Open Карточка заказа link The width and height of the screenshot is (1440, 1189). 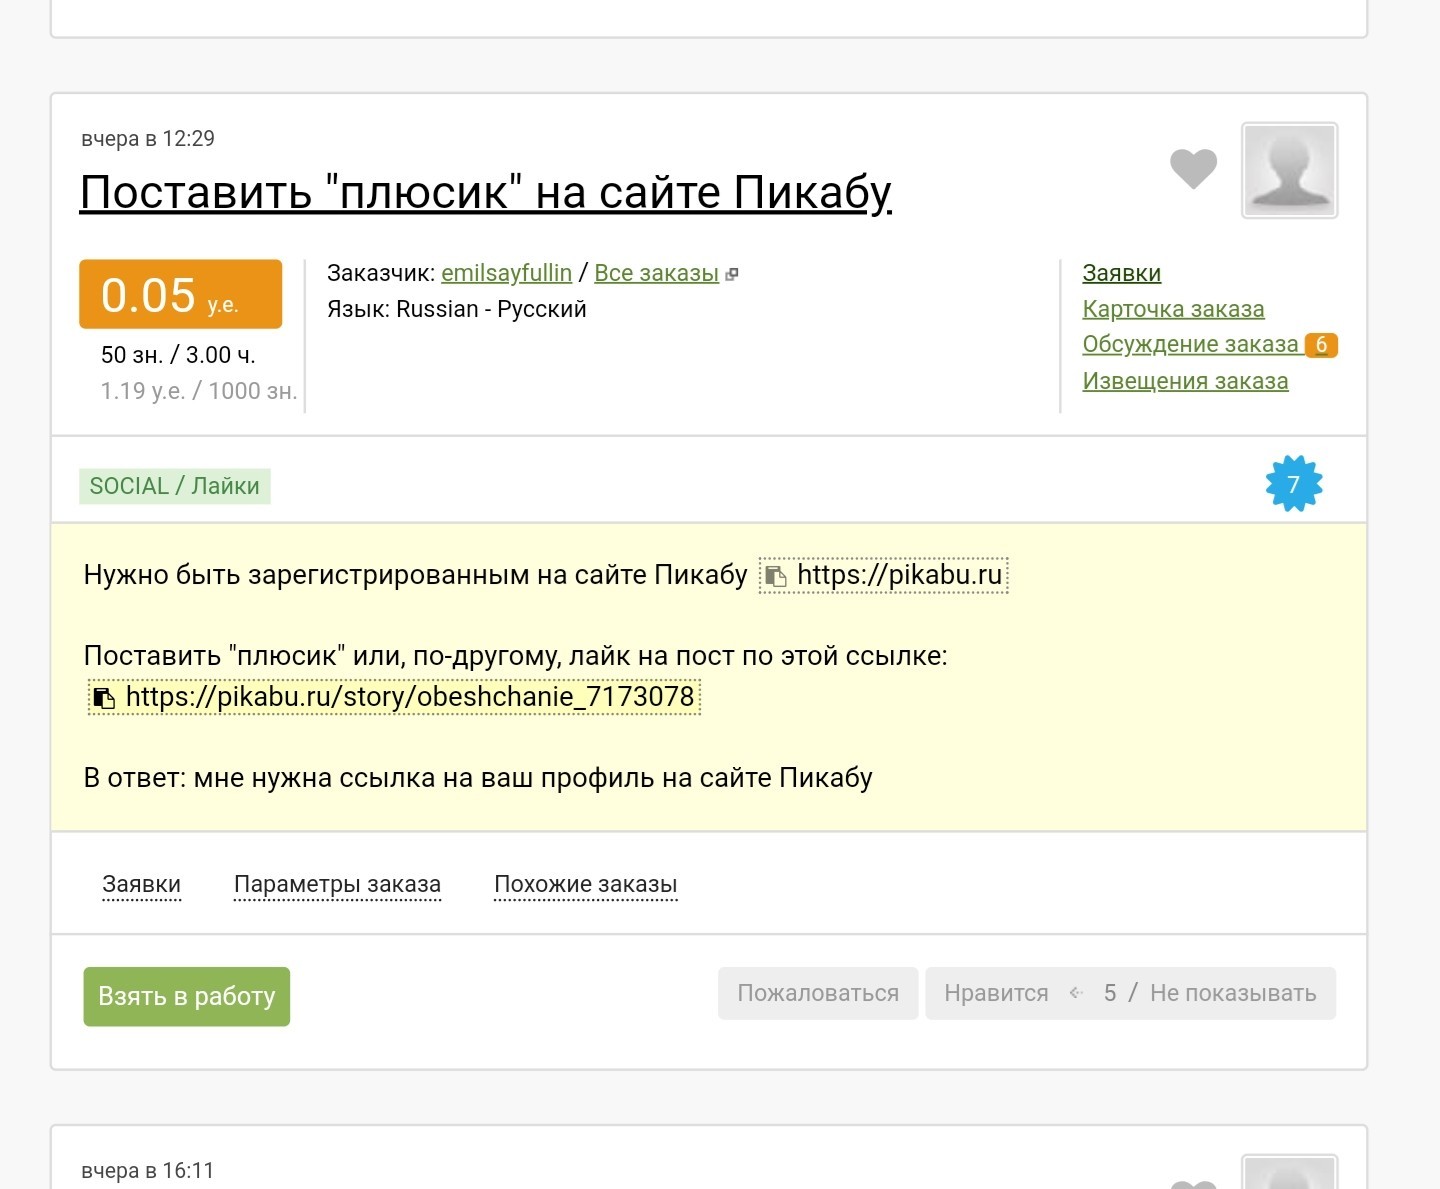[1173, 309]
